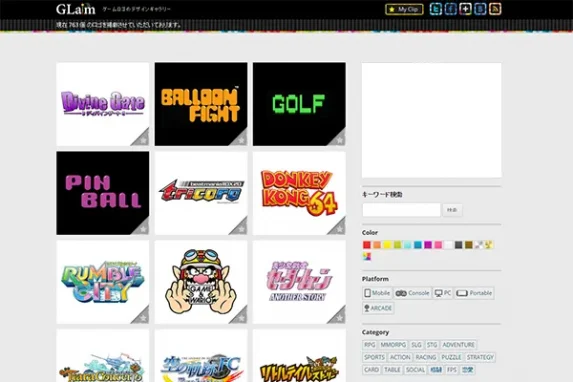The image size is (573, 382).
Task: Filter logos by white color swatch
Action: click(x=448, y=245)
